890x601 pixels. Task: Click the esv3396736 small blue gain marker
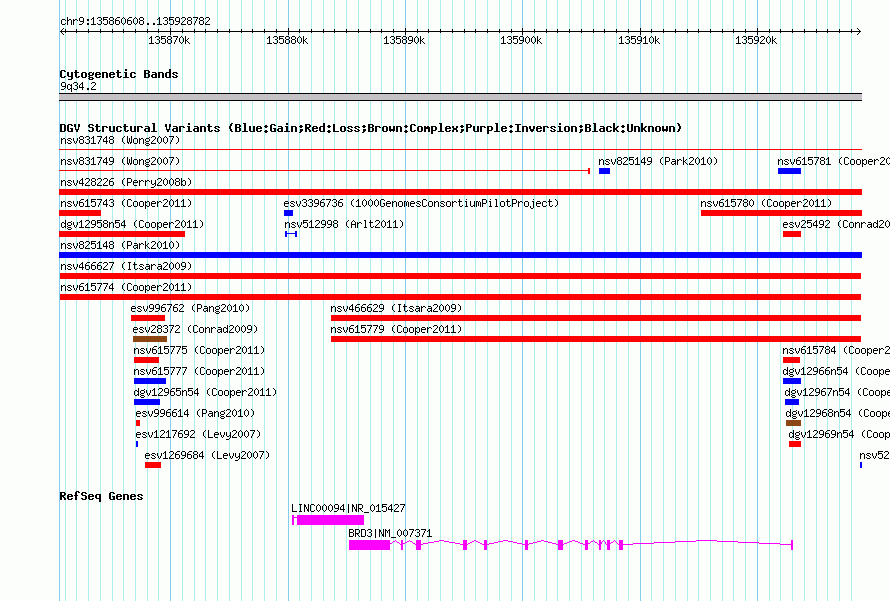(288, 213)
